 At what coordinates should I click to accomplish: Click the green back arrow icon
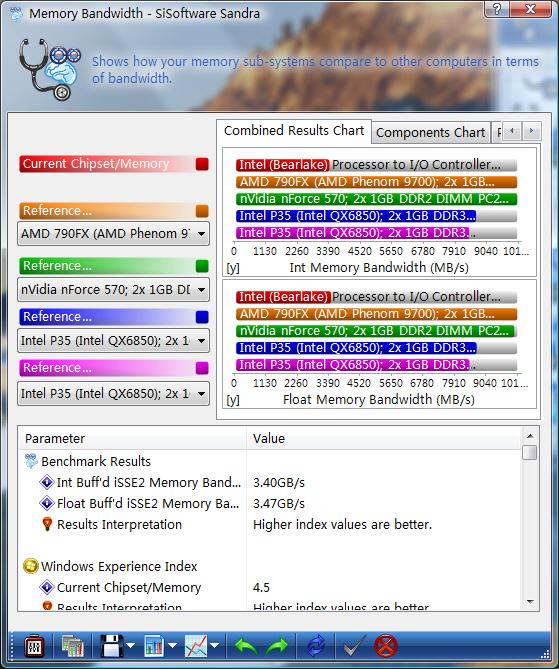tap(246, 646)
